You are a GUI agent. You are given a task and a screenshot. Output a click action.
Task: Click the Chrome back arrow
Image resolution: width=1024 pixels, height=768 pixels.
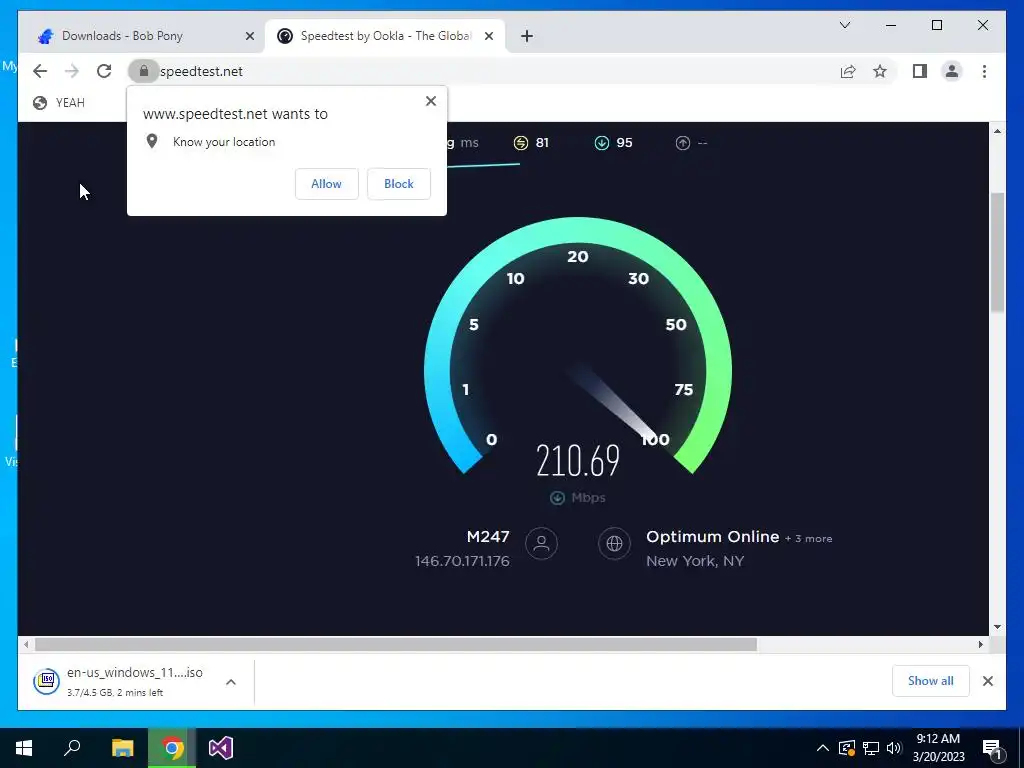click(40, 71)
